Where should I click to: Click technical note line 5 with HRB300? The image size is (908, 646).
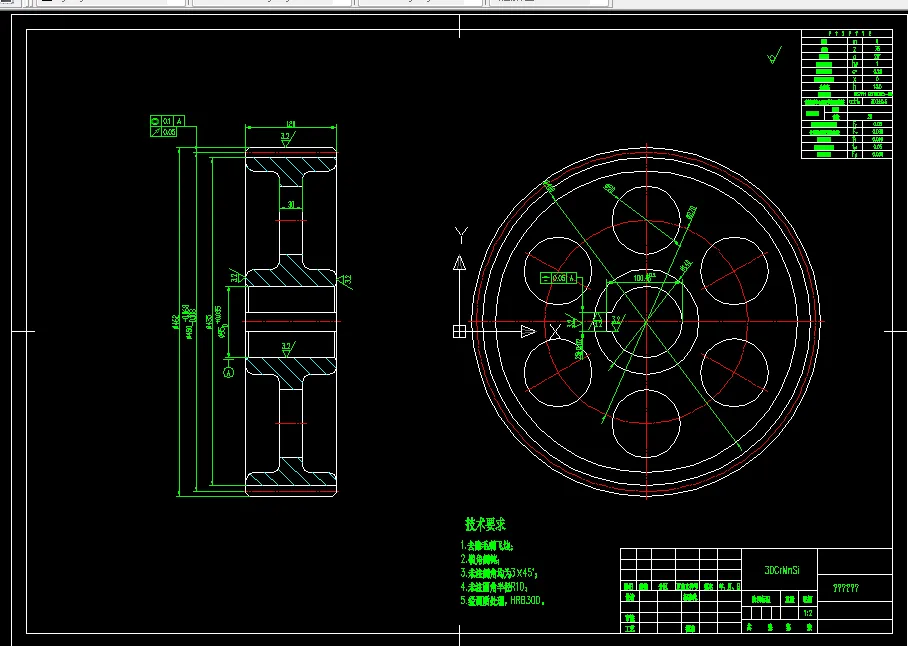503,601
